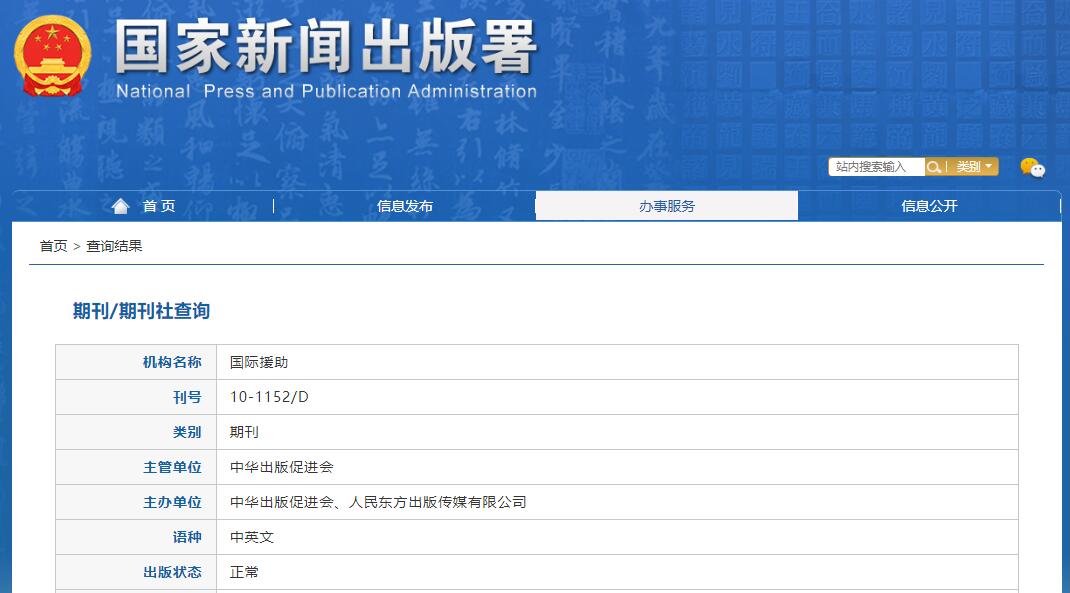This screenshot has height=593, width=1070.
Task: Select the 办事服务 navigation tab
Action: 667,206
